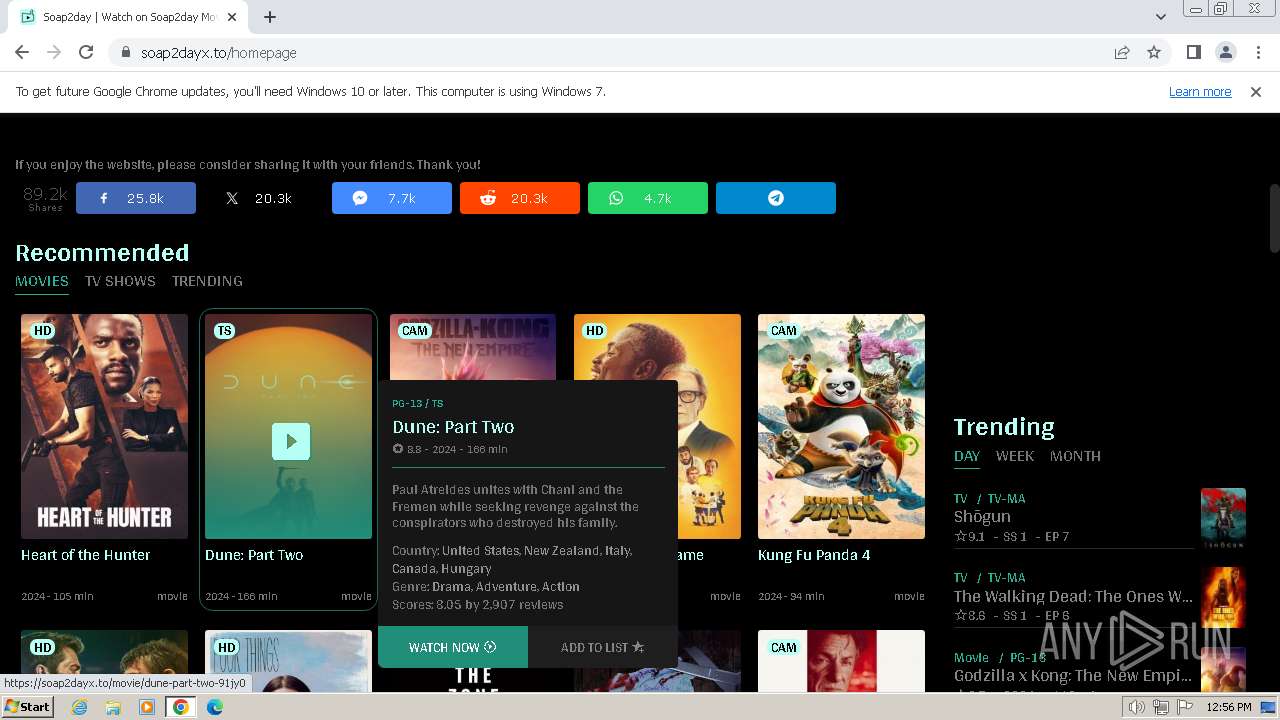Open Dune: Part Two popup title
Image resolution: width=1280 pixels, height=720 pixels.
click(453, 427)
